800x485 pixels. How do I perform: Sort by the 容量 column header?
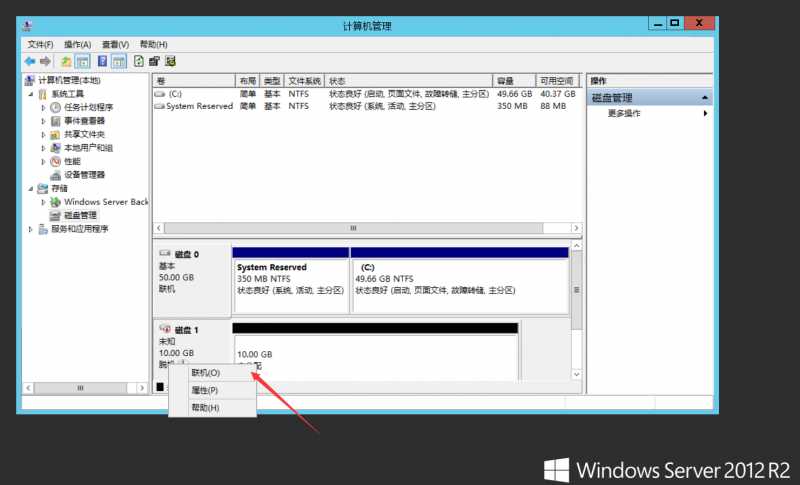tap(514, 81)
